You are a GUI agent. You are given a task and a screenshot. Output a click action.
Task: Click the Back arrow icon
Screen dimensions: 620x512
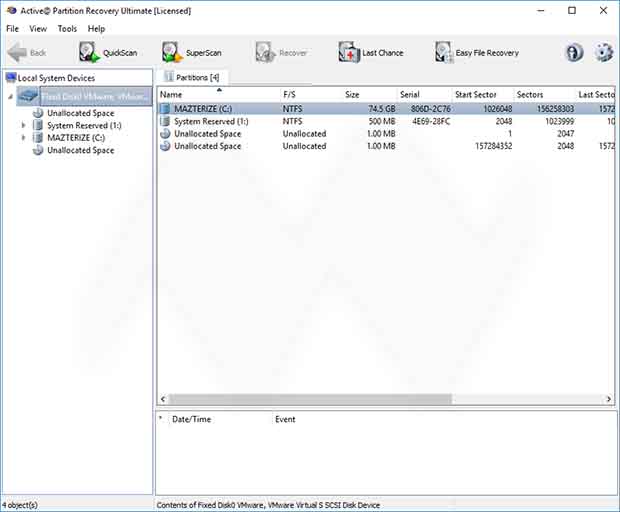click(17, 52)
